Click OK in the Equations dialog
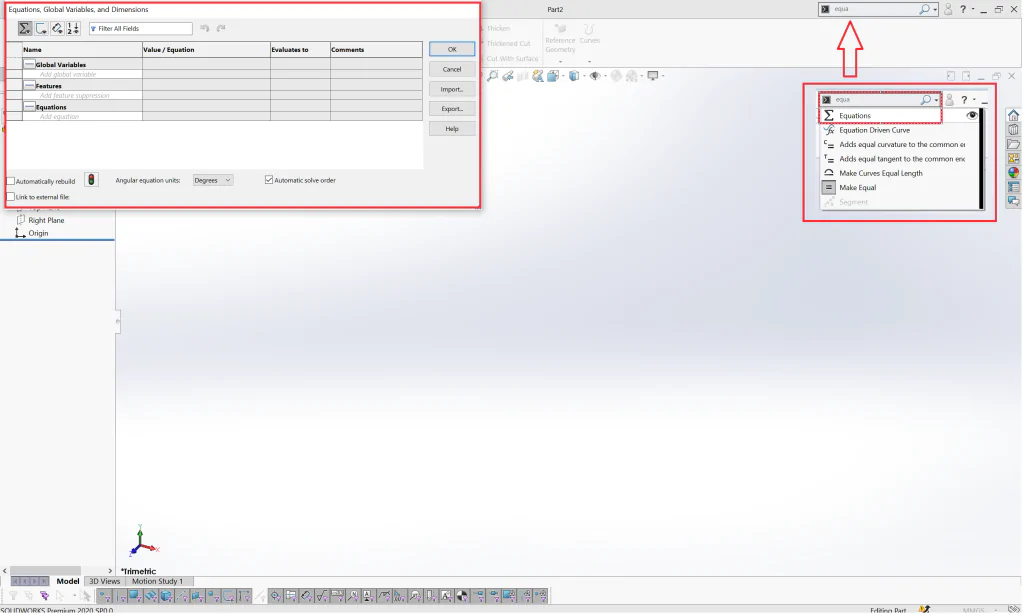1024x615 pixels. point(452,49)
